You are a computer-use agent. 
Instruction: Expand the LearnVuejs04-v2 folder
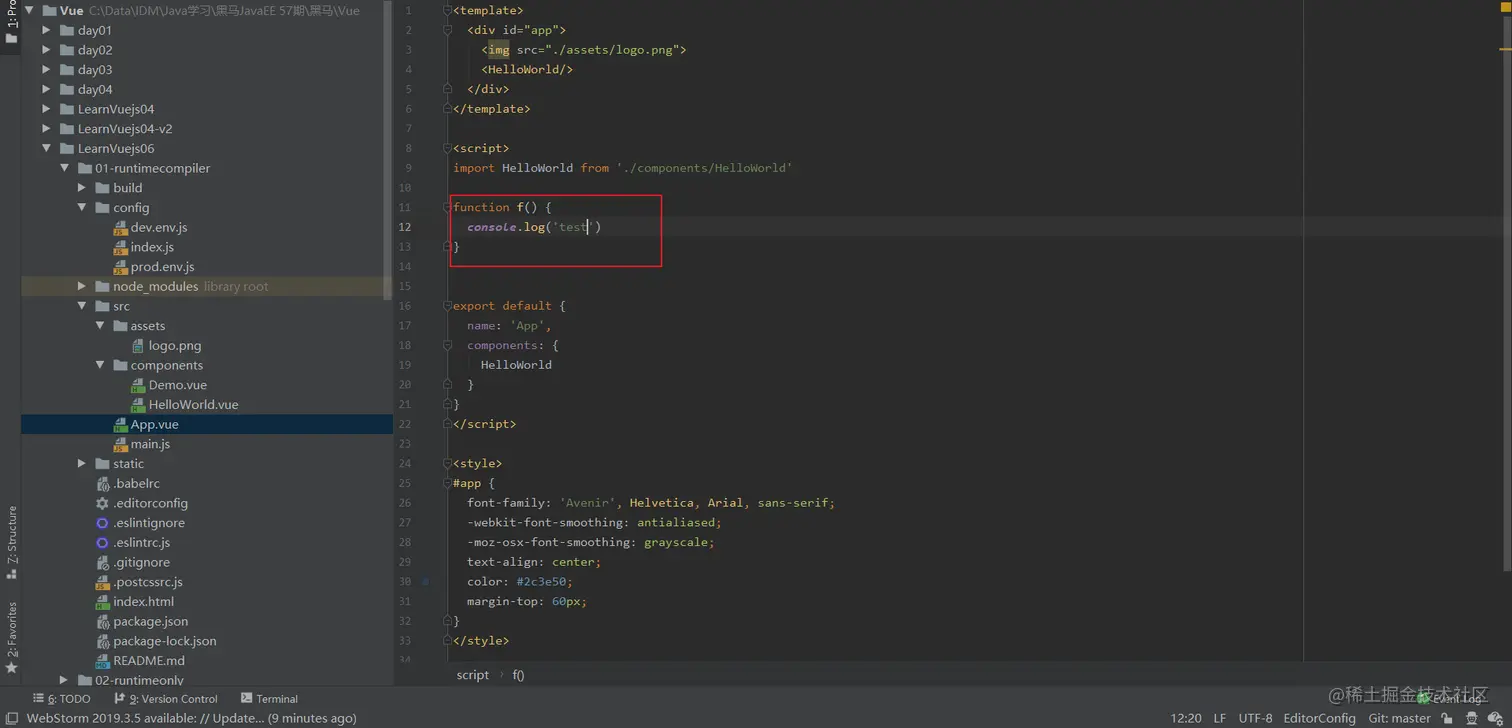click(46, 129)
